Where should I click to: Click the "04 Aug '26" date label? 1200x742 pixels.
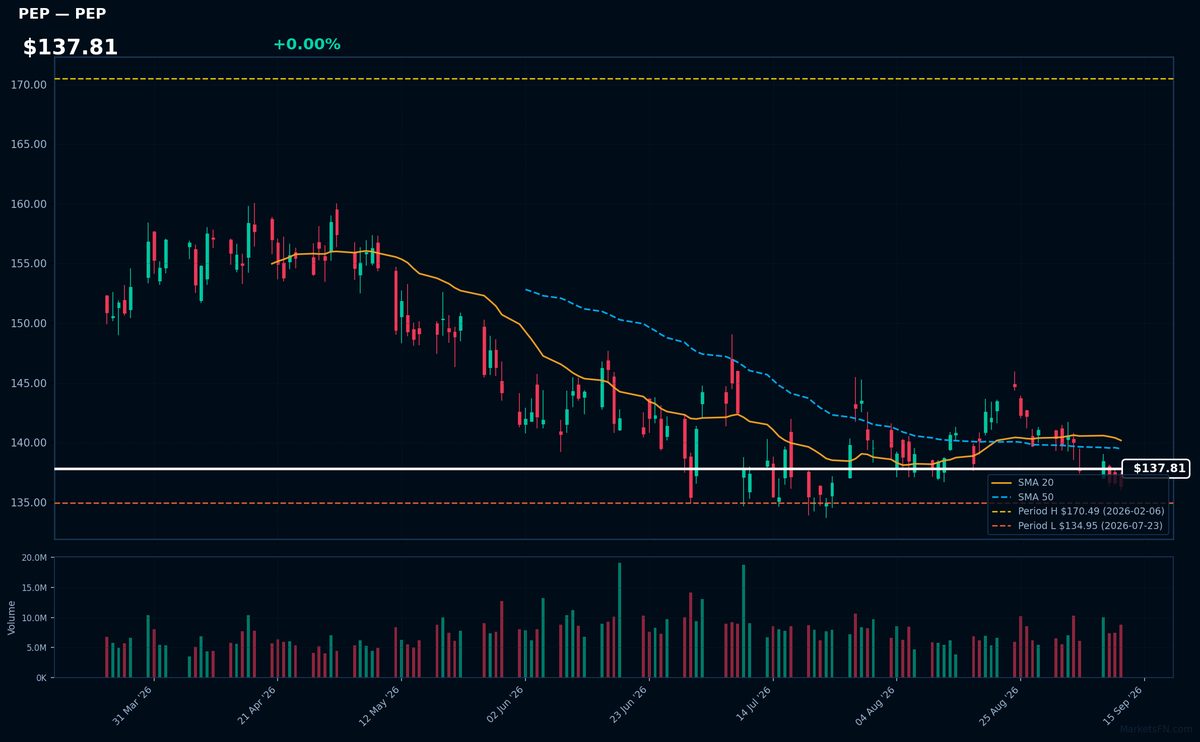click(x=877, y=705)
